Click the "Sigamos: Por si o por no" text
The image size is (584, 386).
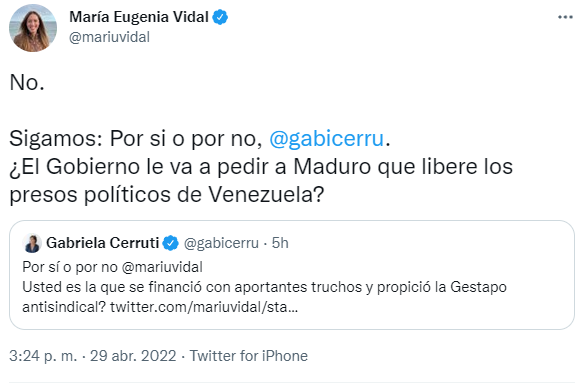coord(136,139)
